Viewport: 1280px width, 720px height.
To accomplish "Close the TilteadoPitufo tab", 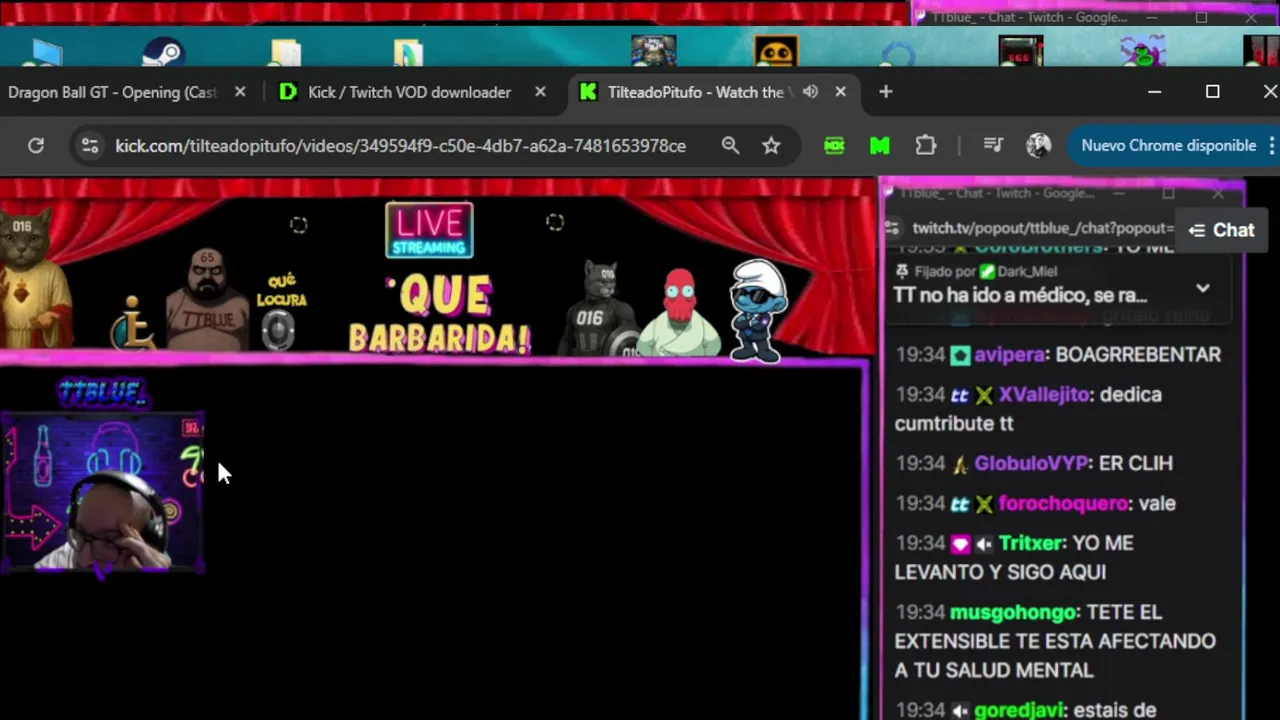I will pos(840,92).
